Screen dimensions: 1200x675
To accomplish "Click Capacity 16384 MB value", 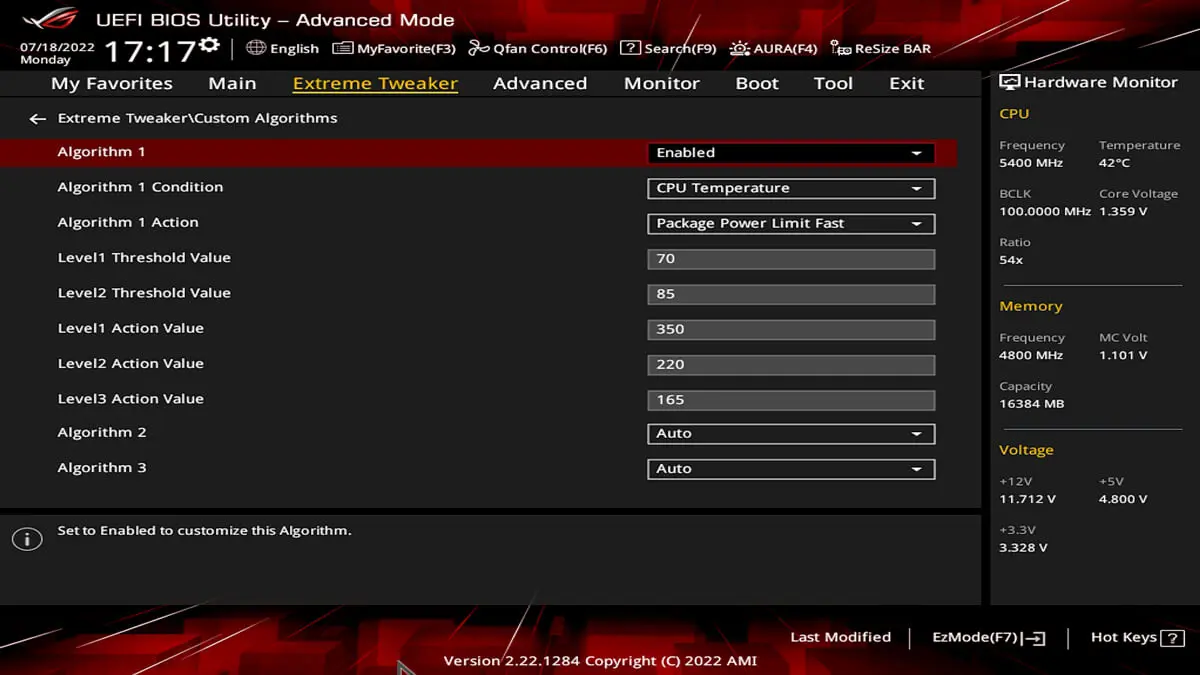I will coord(1032,403).
